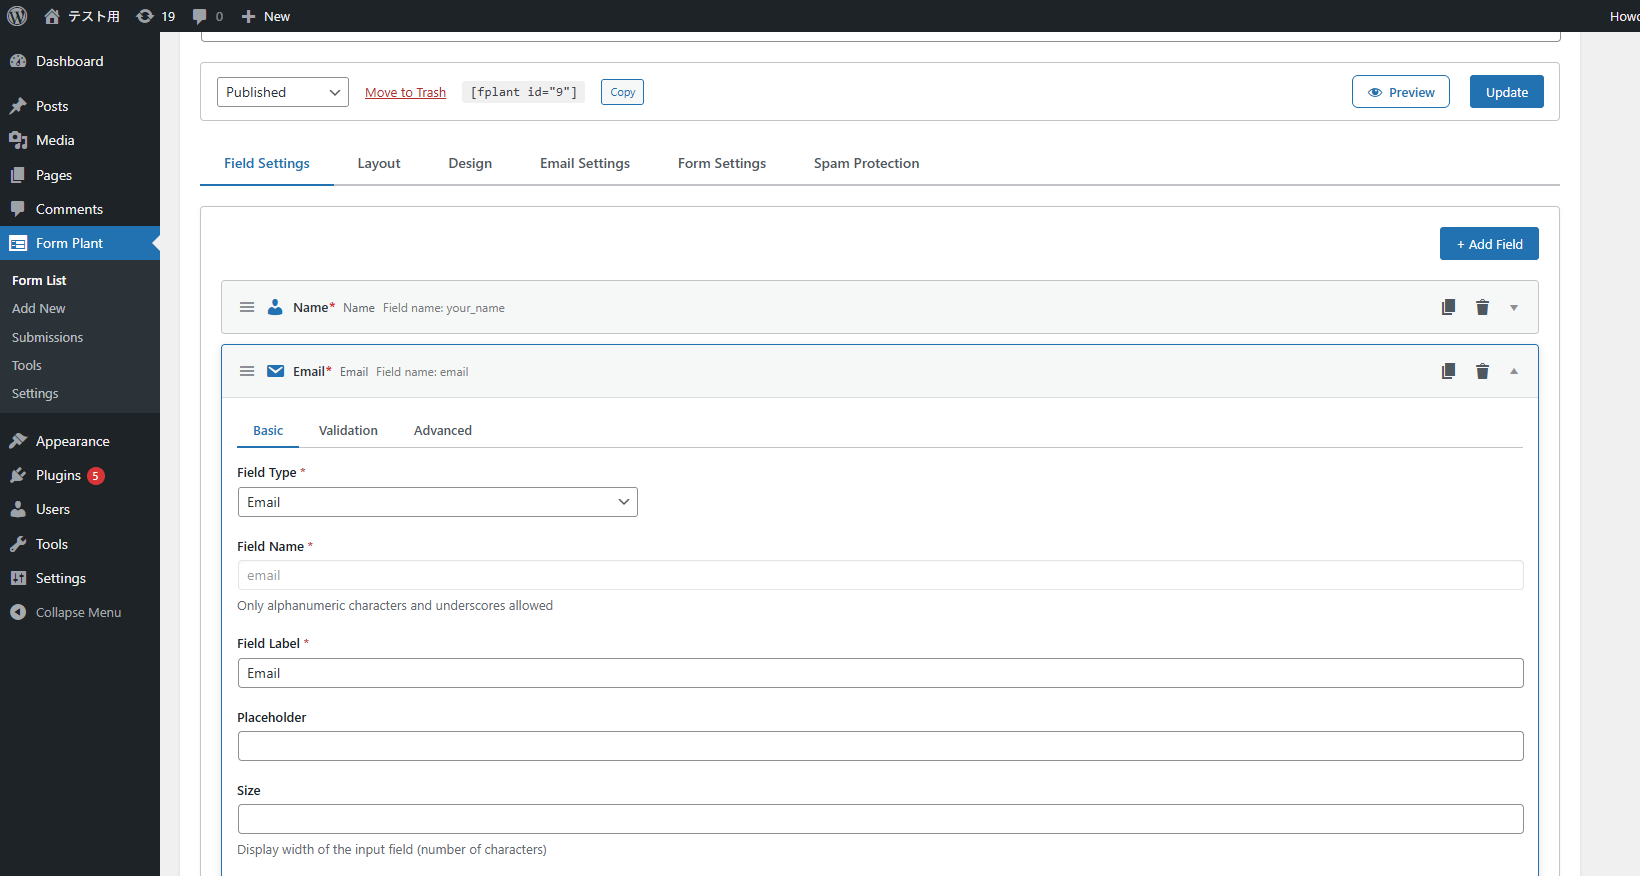Click the Name field person icon
Image resolution: width=1640 pixels, height=876 pixels.
[275, 307]
